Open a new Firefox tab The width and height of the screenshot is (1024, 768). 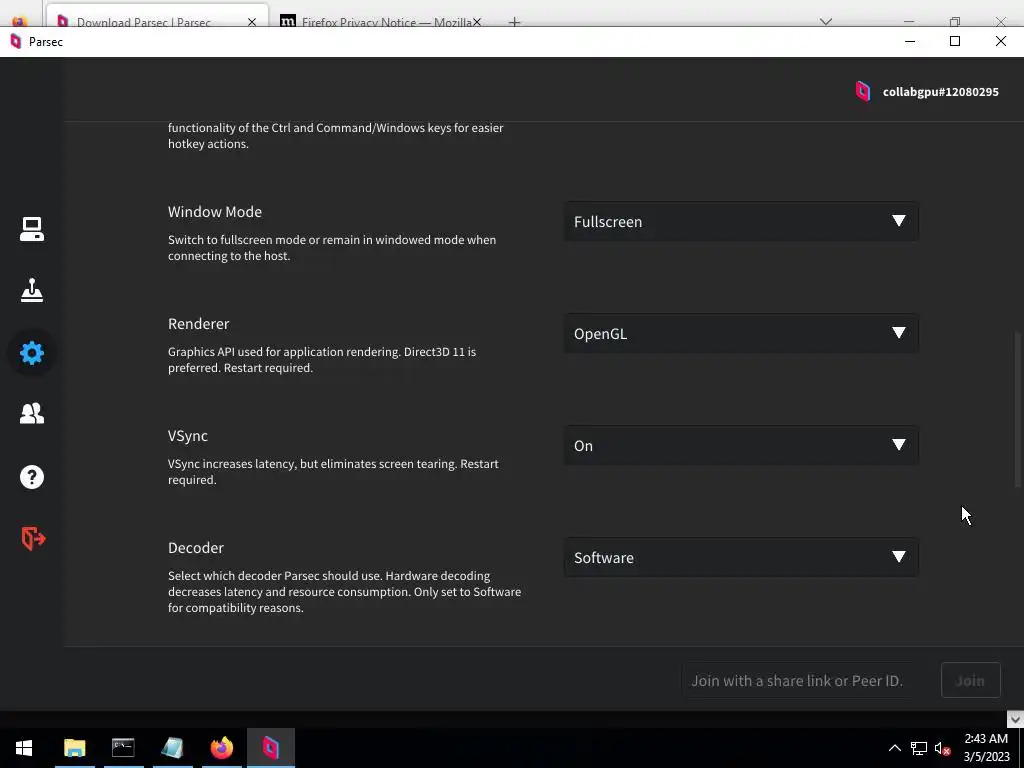(x=515, y=22)
